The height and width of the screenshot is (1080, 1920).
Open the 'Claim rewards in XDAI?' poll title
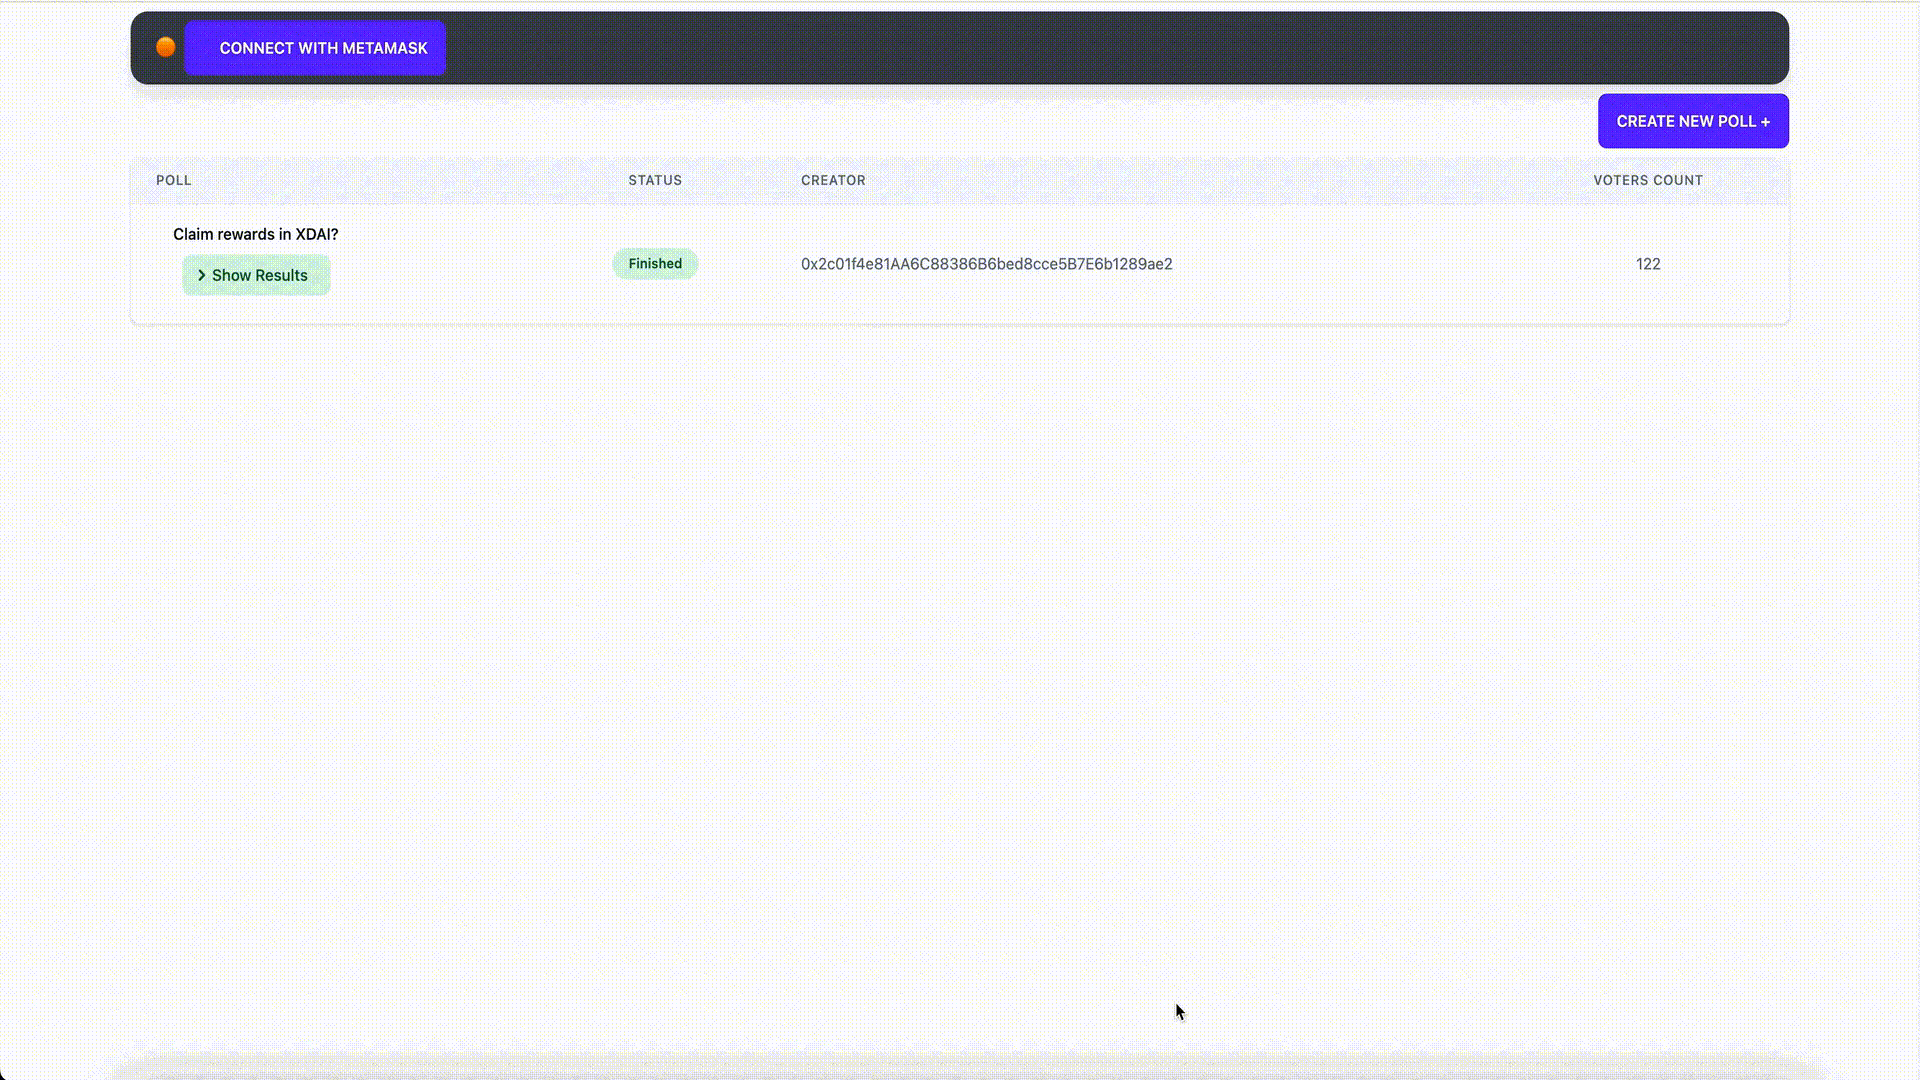click(255, 234)
